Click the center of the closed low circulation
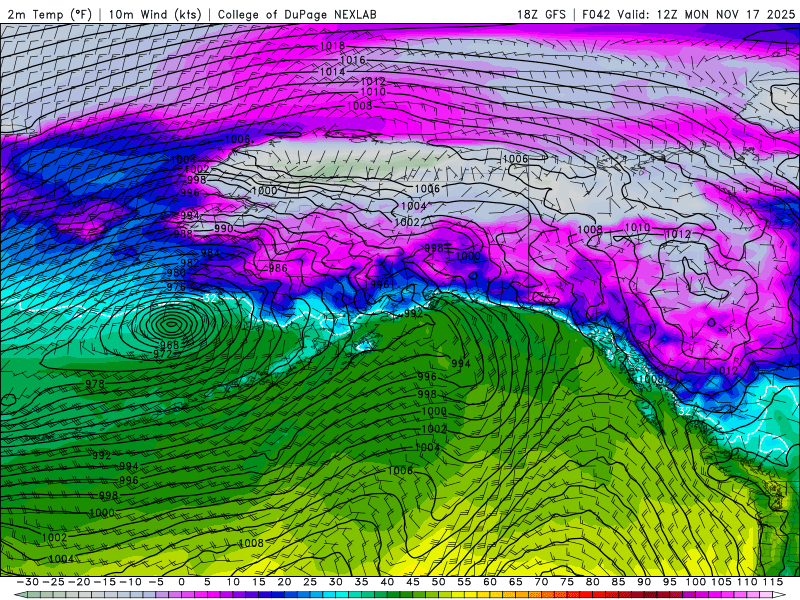800x600 pixels. [170, 322]
